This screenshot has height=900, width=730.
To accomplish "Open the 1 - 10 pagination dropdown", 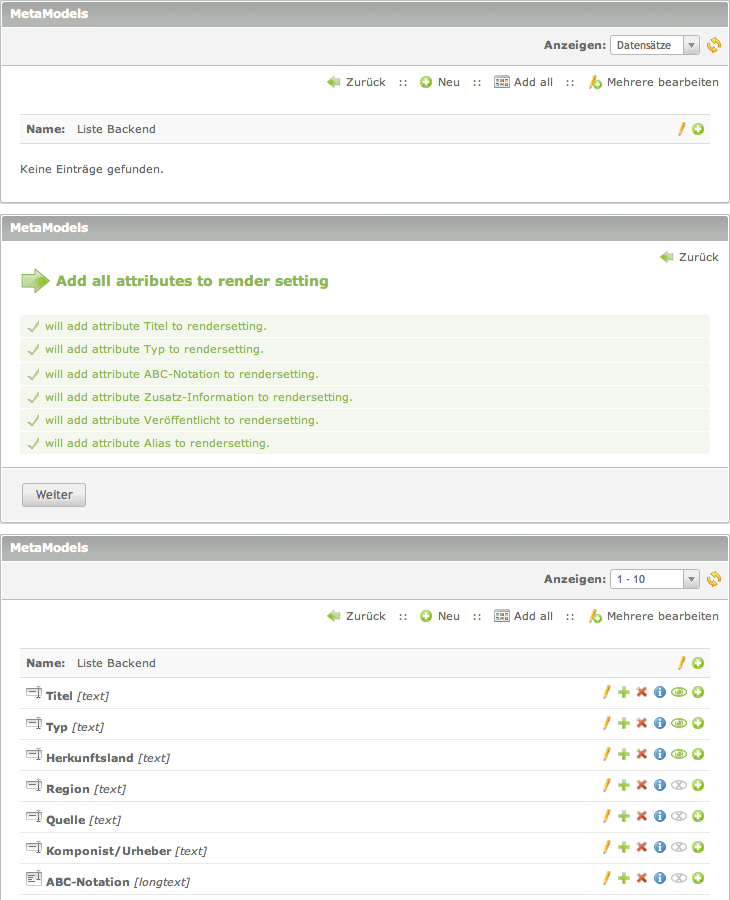I will (x=654, y=579).
